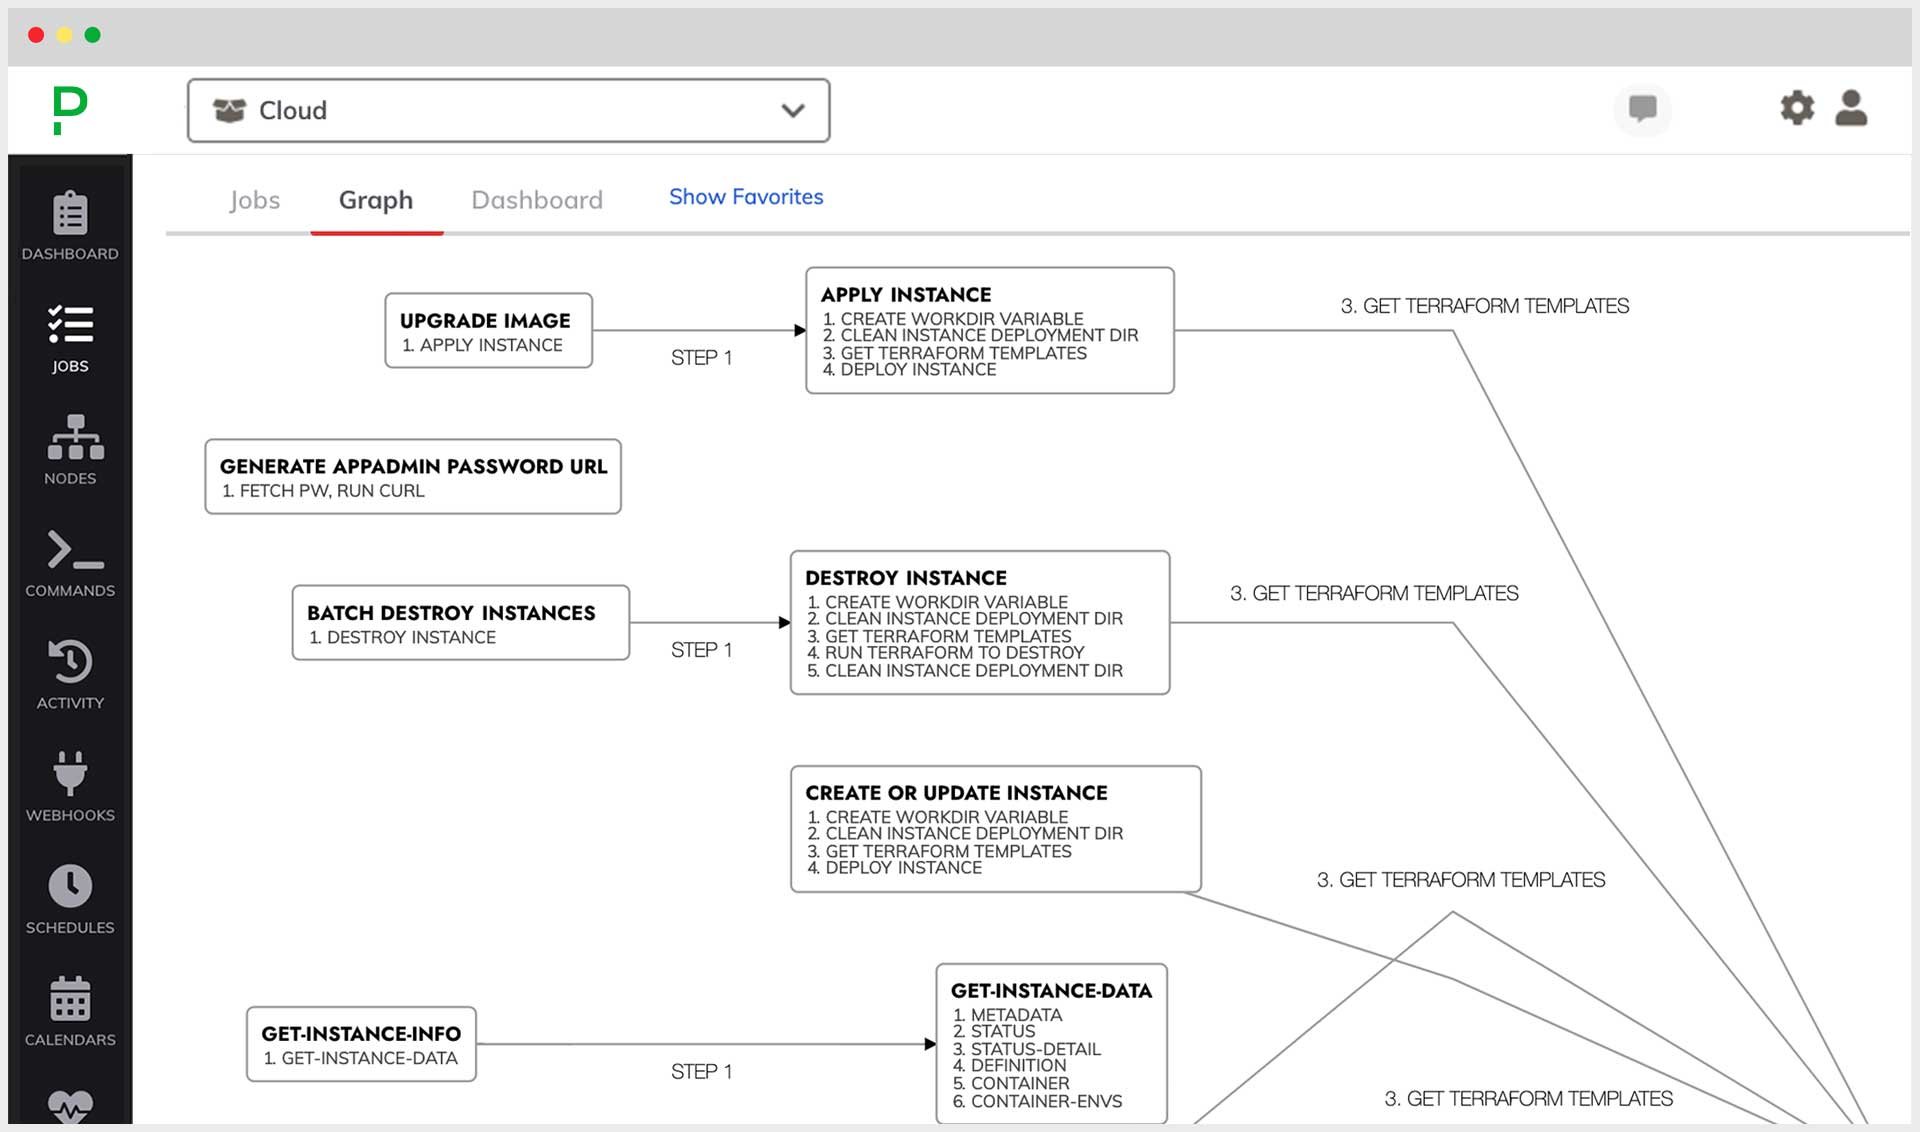The image size is (1920, 1132).
Task: Click the Dashboard clipboard icon in sidebar
Action: [x=70, y=214]
